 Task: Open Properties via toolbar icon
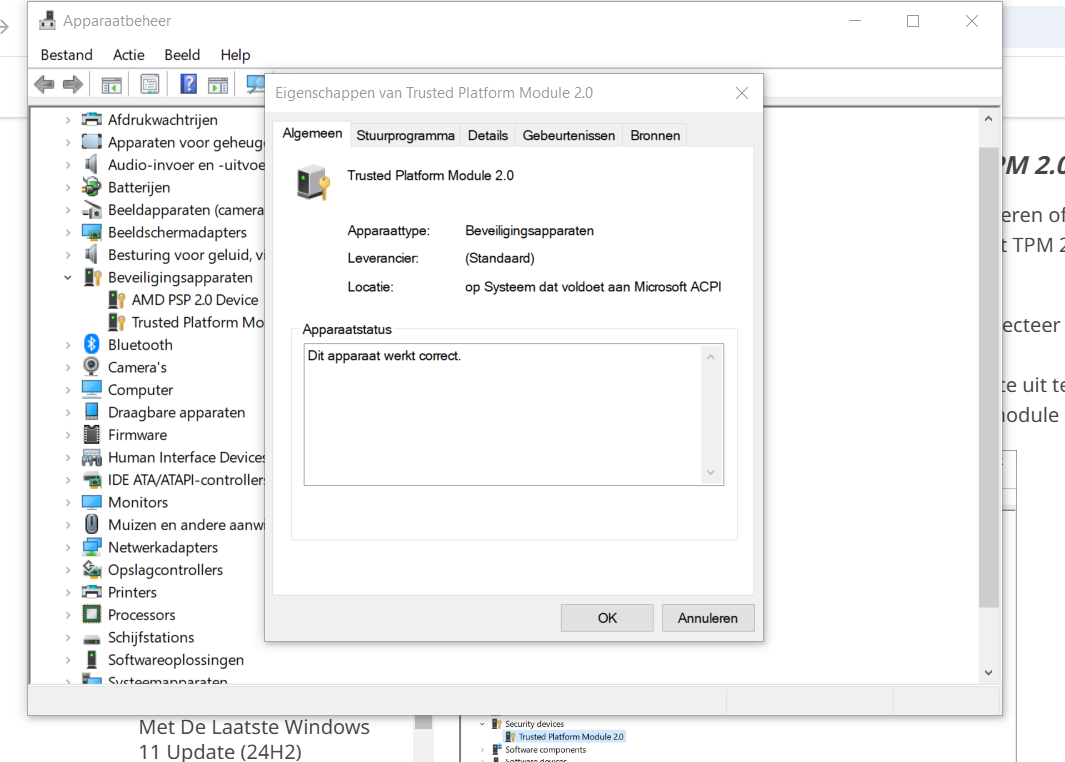coord(149,85)
